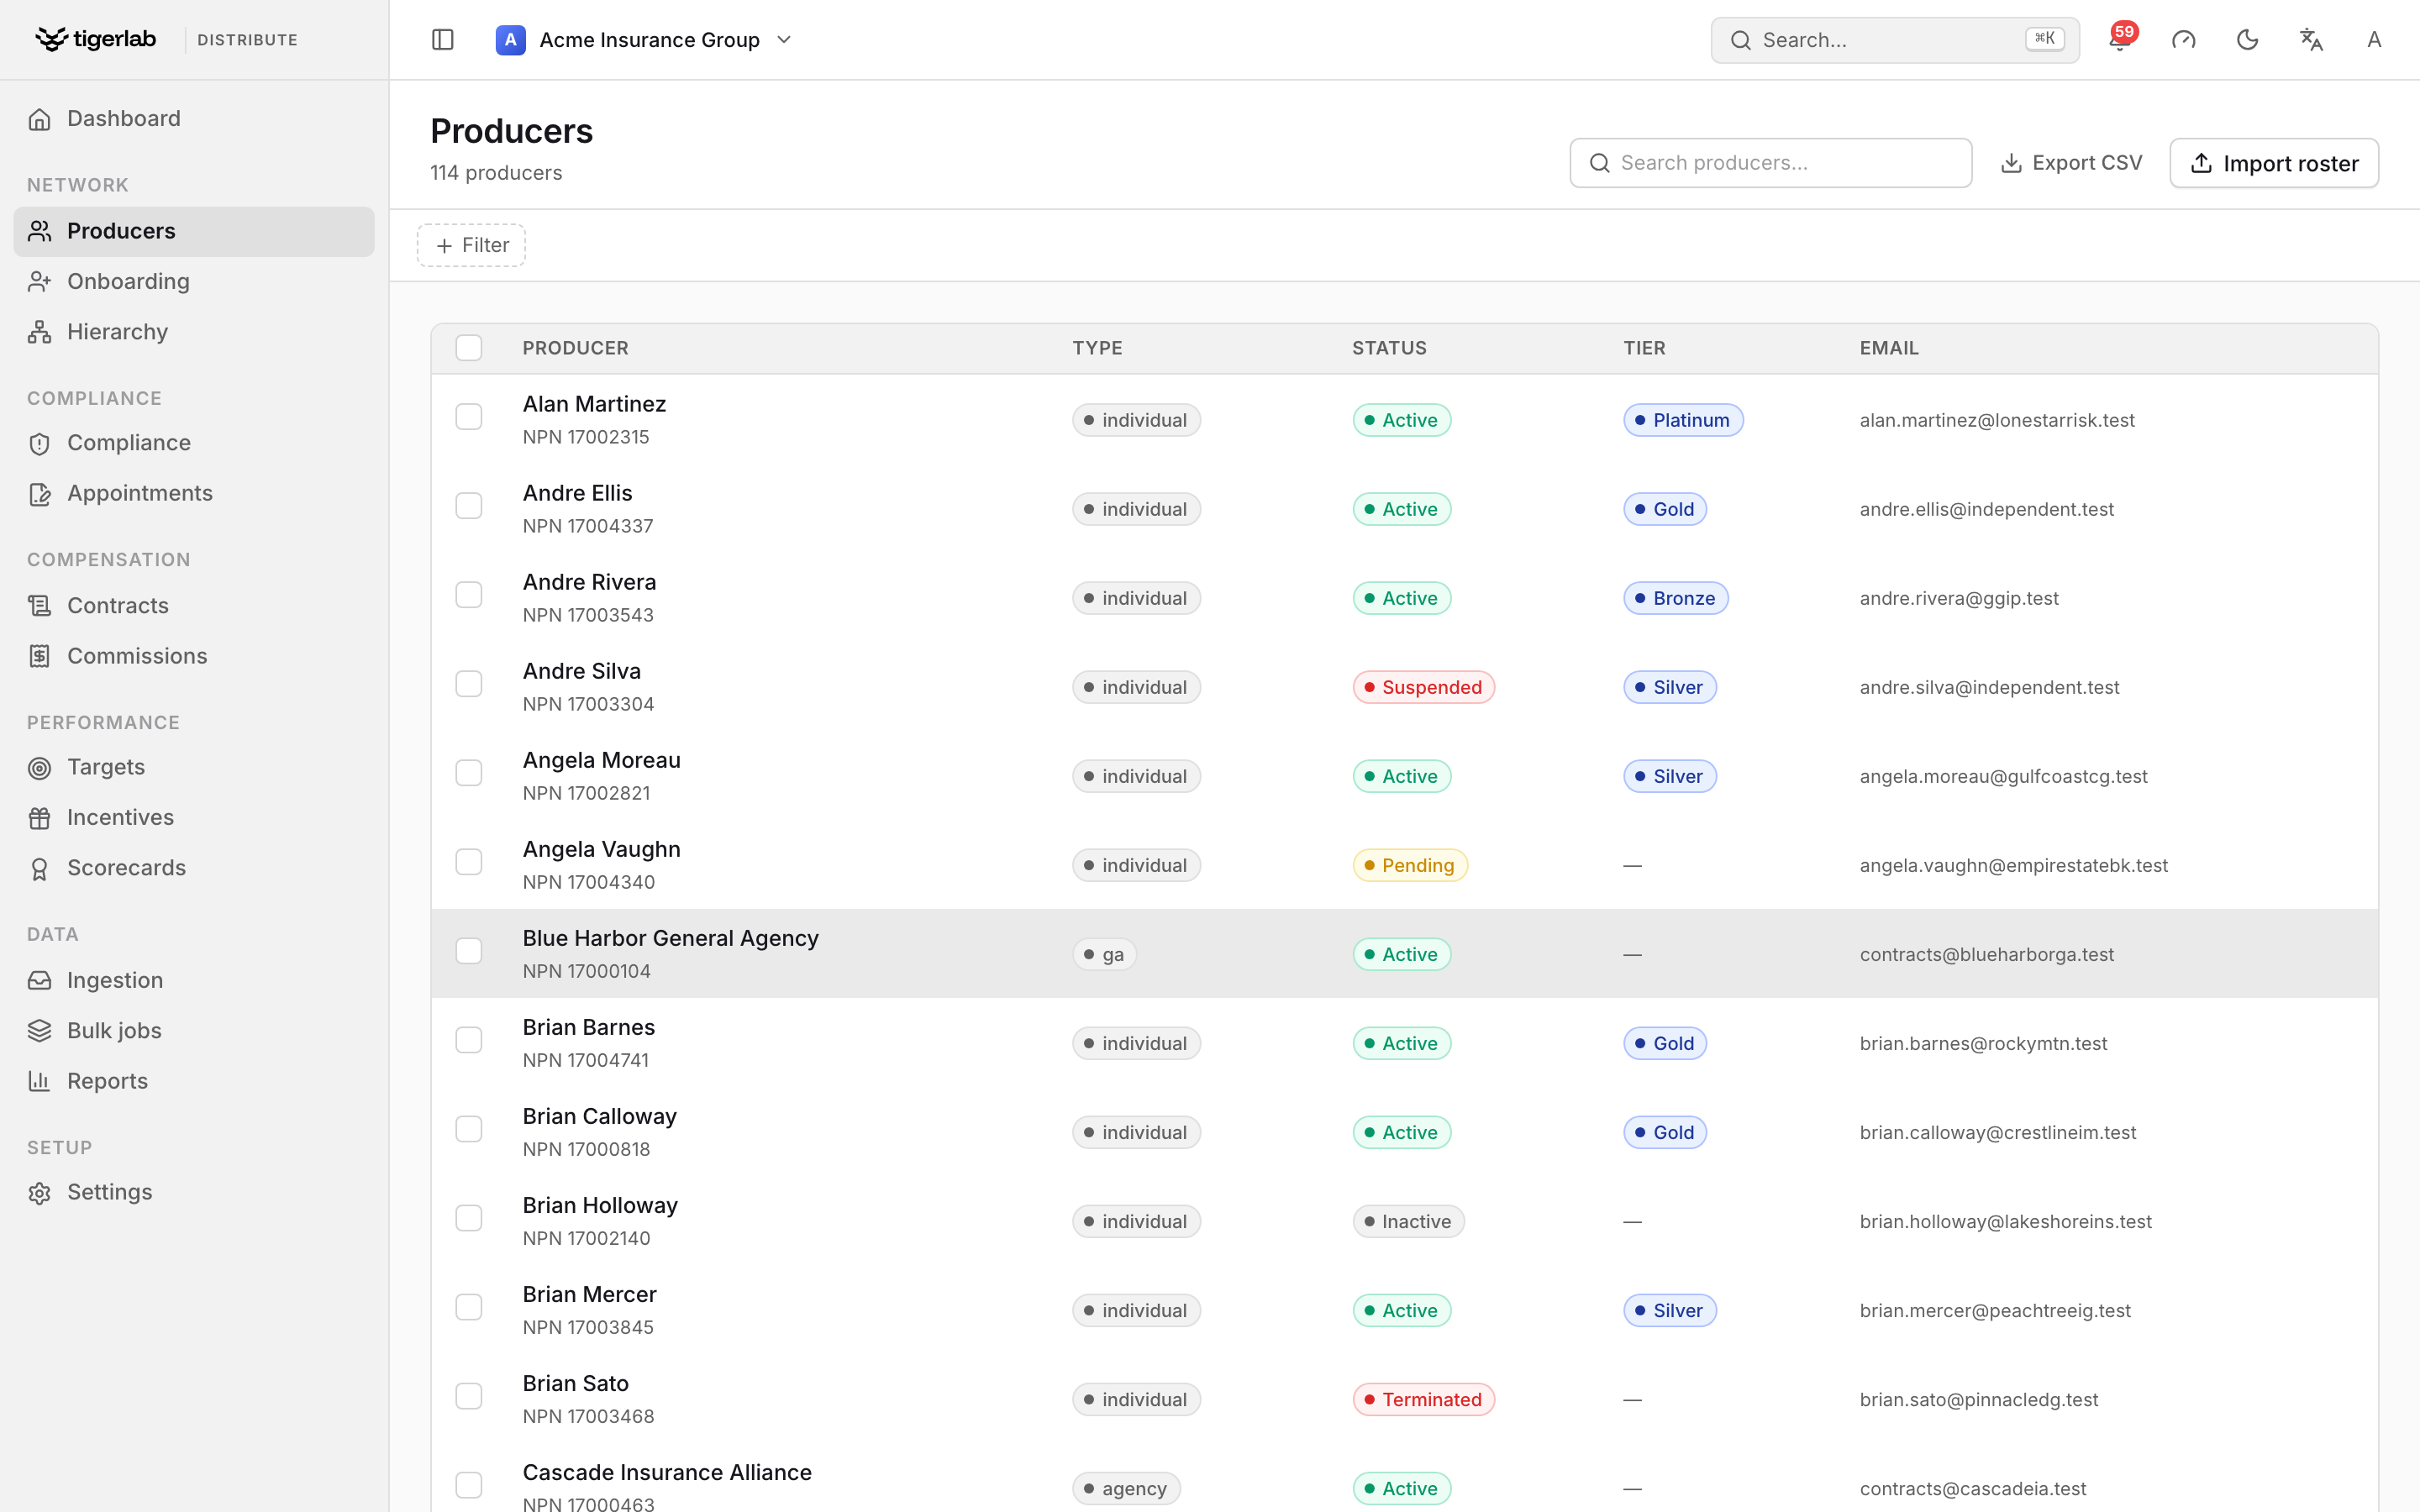The height and width of the screenshot is (1512, 2420).
Task: Focus the global Search field
Action: [x=1895, y=40]
